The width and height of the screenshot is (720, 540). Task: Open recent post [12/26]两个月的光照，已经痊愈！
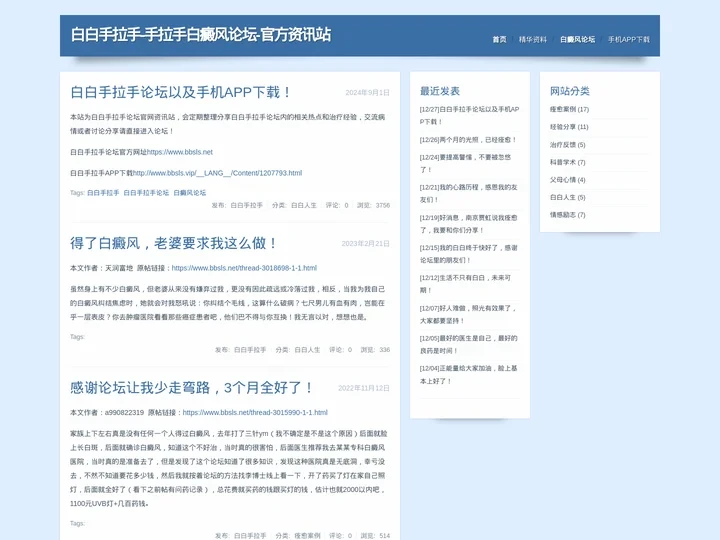point(468,140)
